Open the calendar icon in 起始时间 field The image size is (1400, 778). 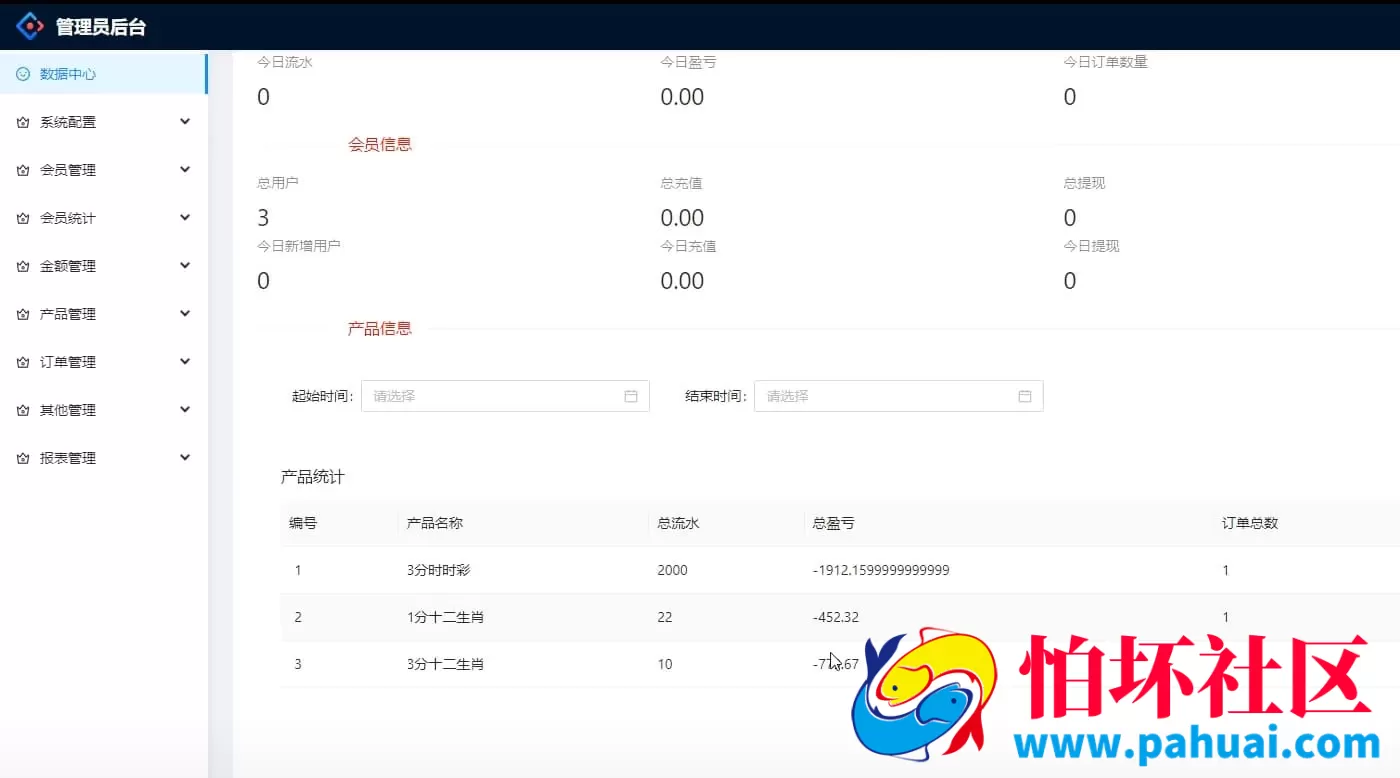coord(630,396)
